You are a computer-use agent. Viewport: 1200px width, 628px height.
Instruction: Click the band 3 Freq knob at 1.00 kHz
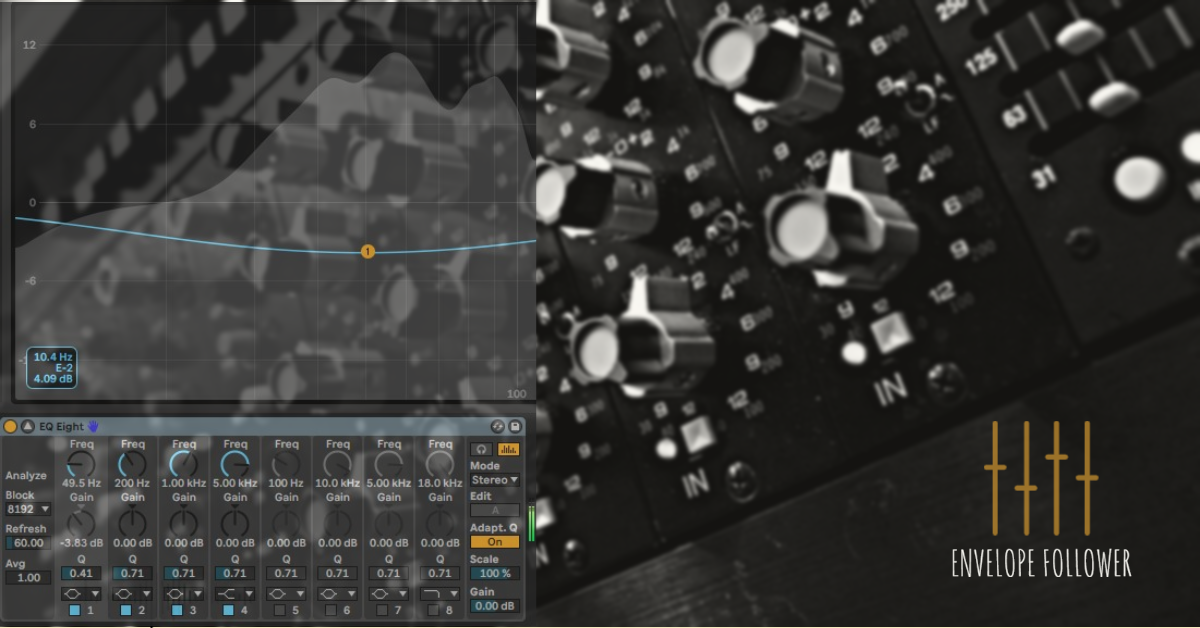(x=184, y=464)
